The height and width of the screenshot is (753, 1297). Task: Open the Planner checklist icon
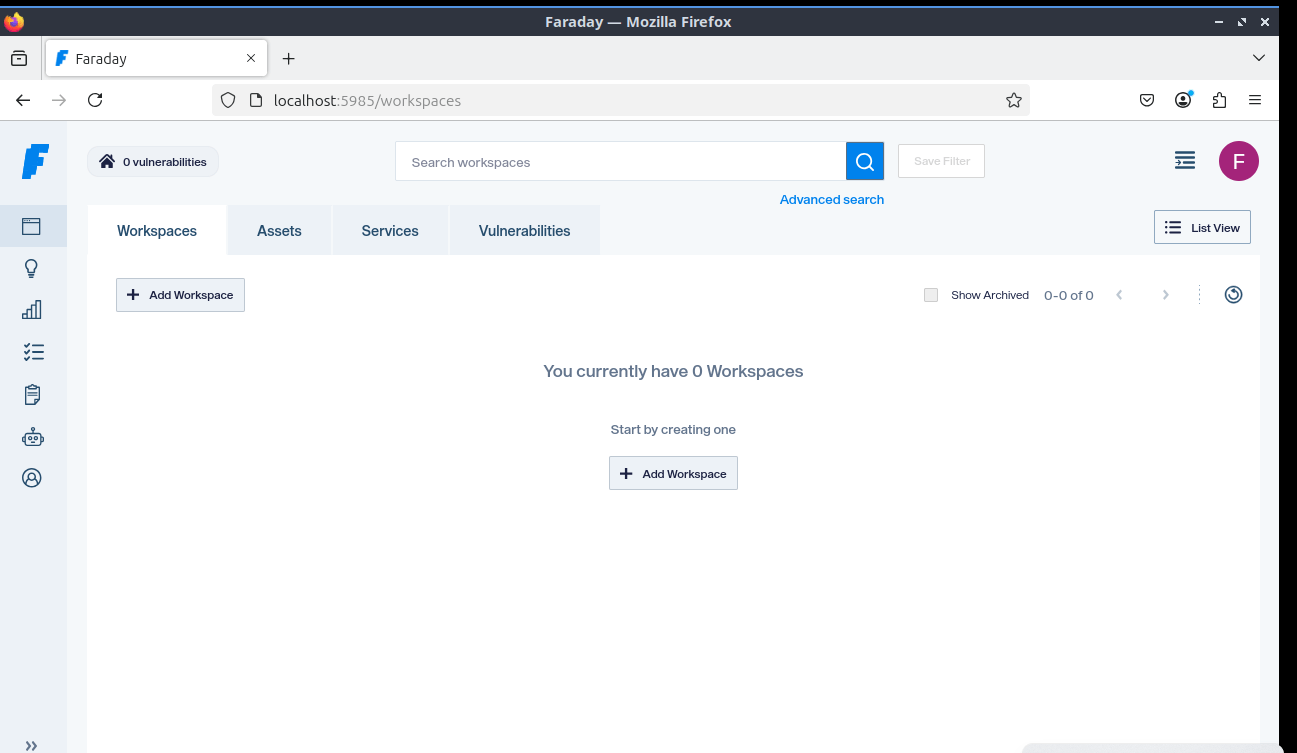pos(32,352)
